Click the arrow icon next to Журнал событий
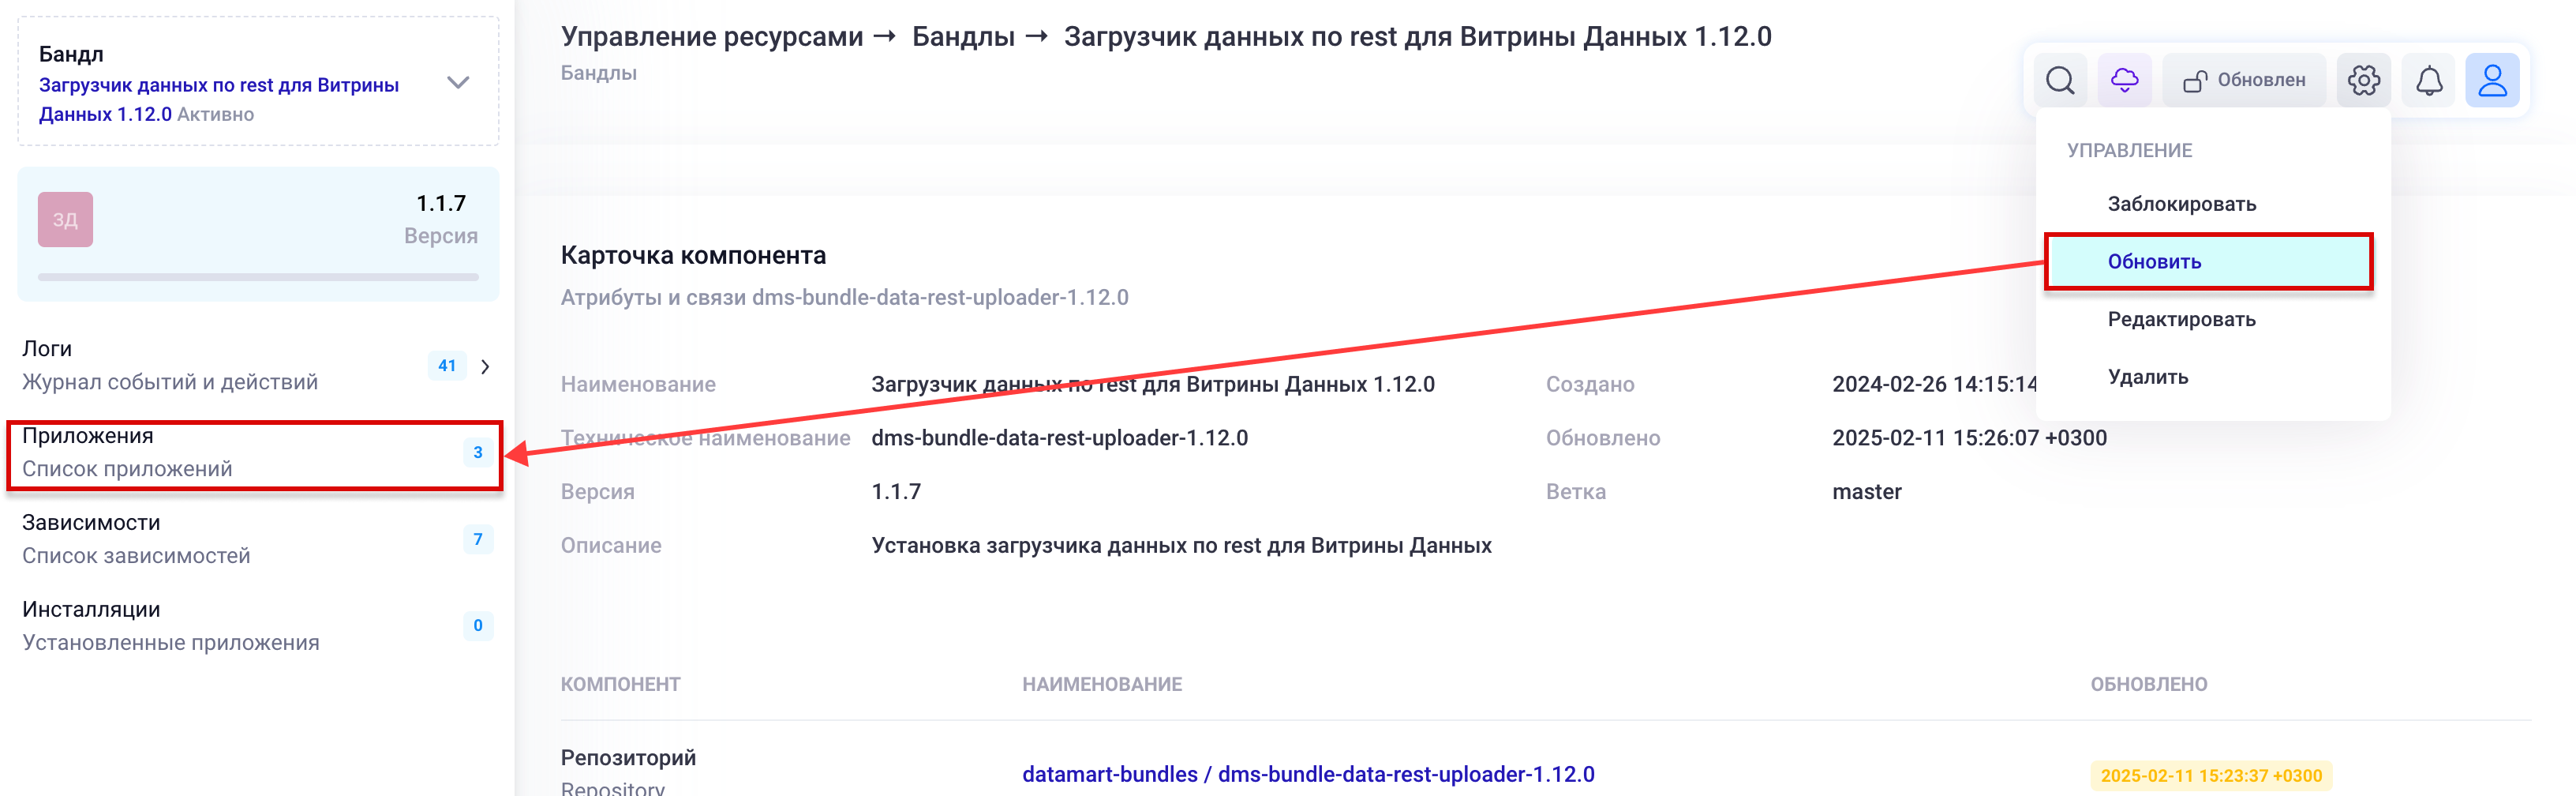 [x=486, y=366]
